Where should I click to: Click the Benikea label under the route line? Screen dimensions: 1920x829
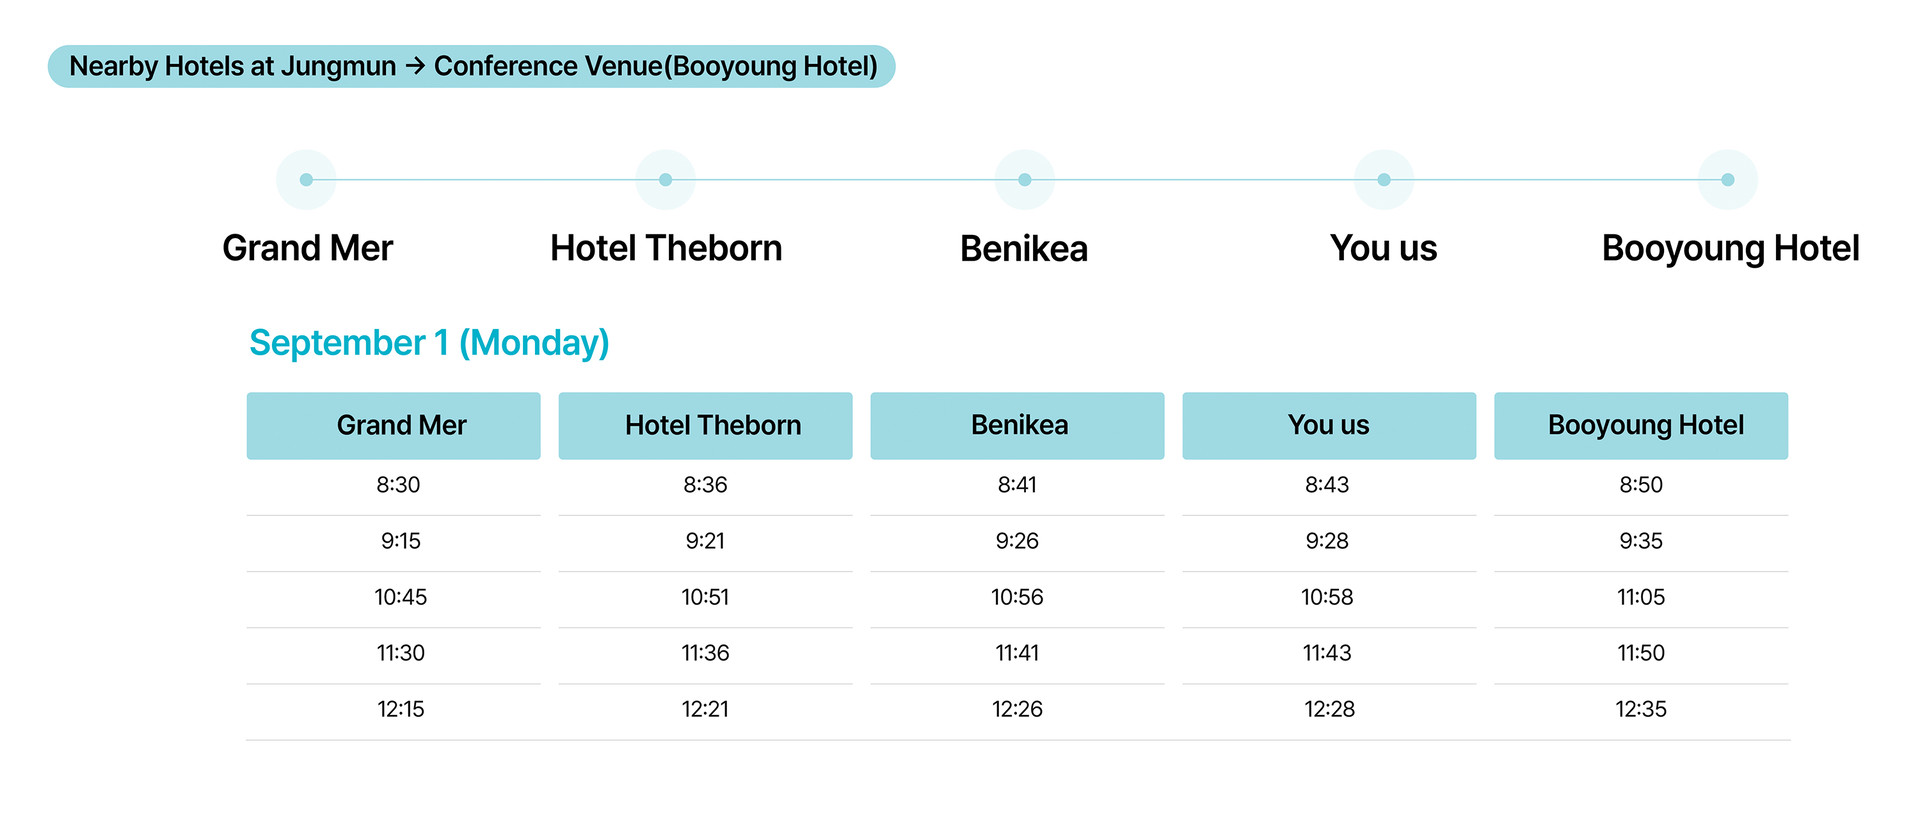pos(1024,249)
